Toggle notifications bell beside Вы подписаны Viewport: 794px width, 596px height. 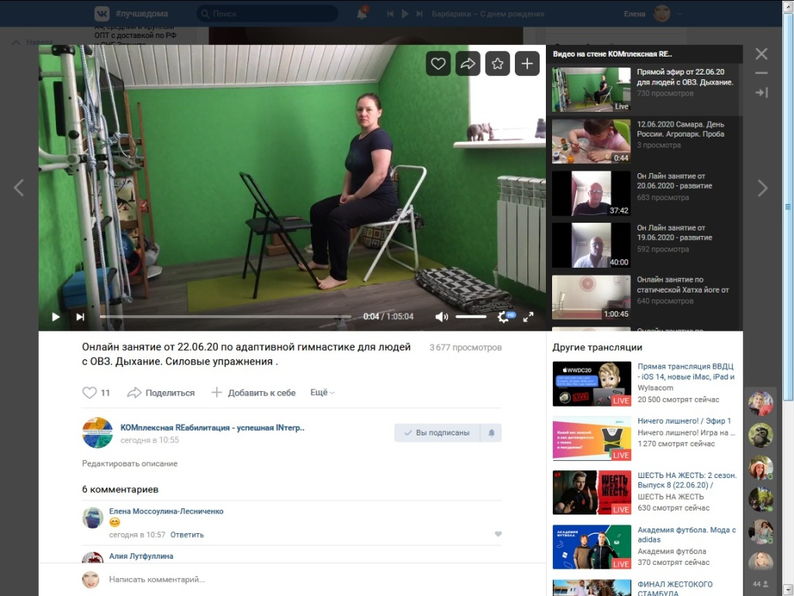pyautogui.click(x=491, y=433)
